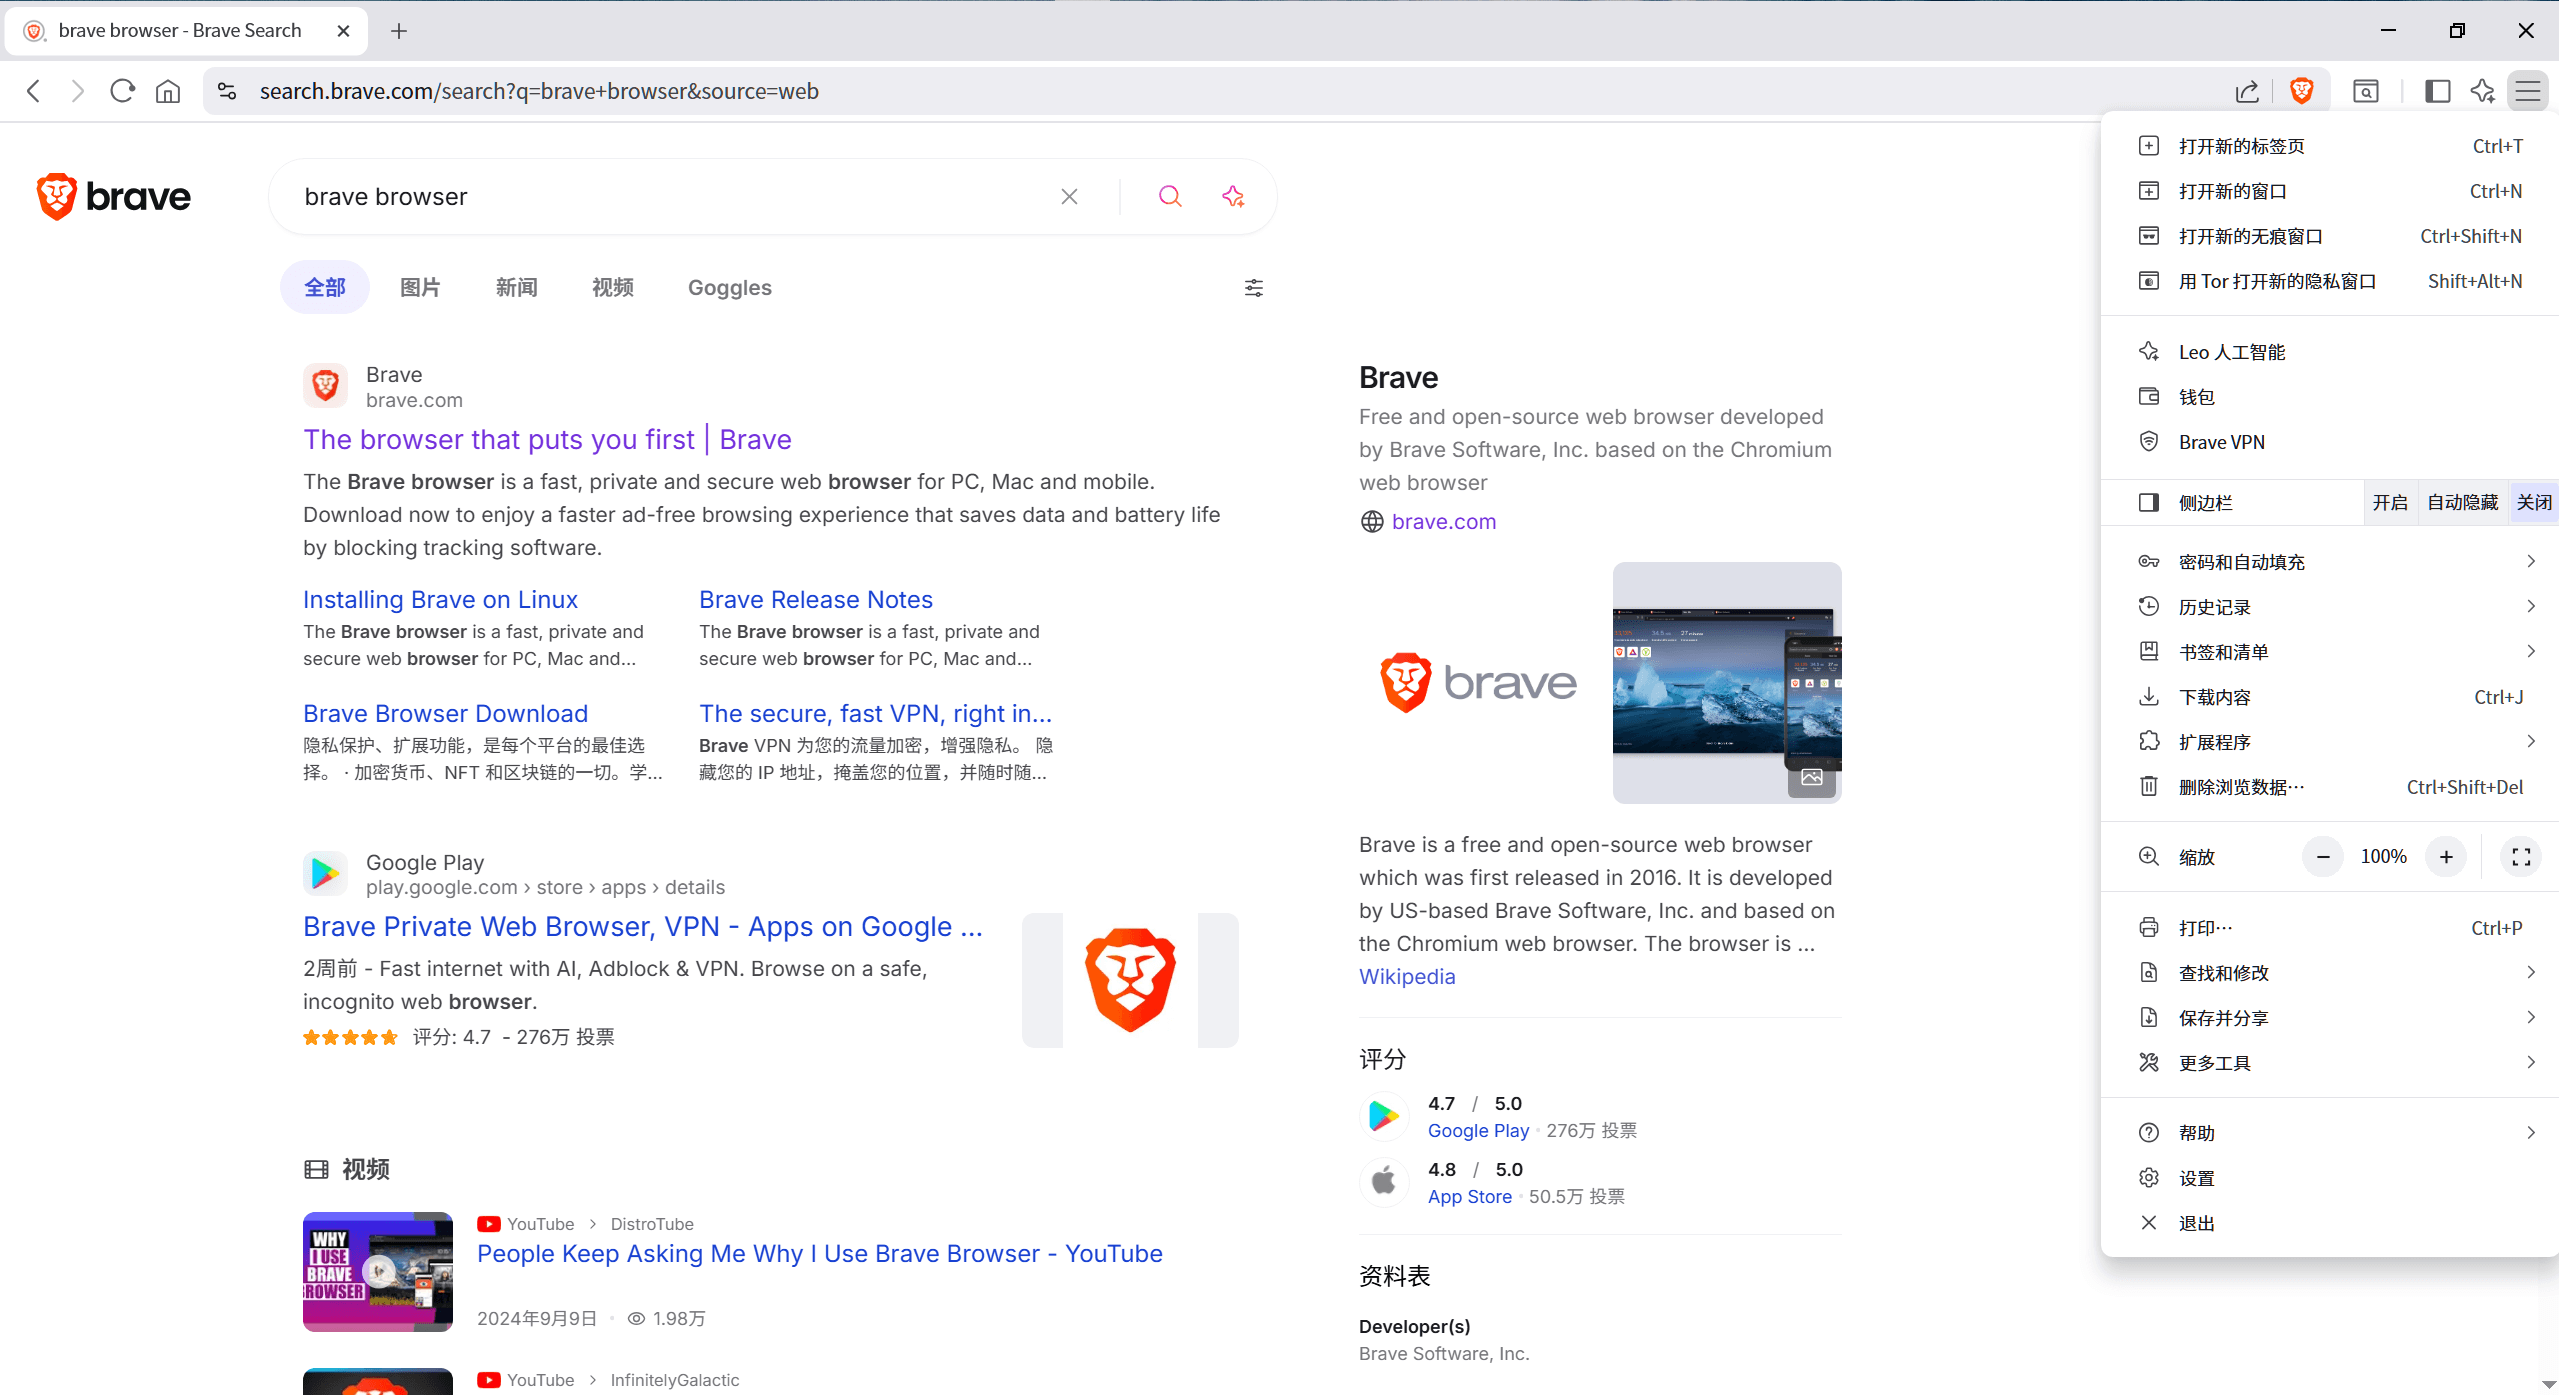
Task: Select 打开新的无痕窗口 menu item
Action: [2250, 236]
